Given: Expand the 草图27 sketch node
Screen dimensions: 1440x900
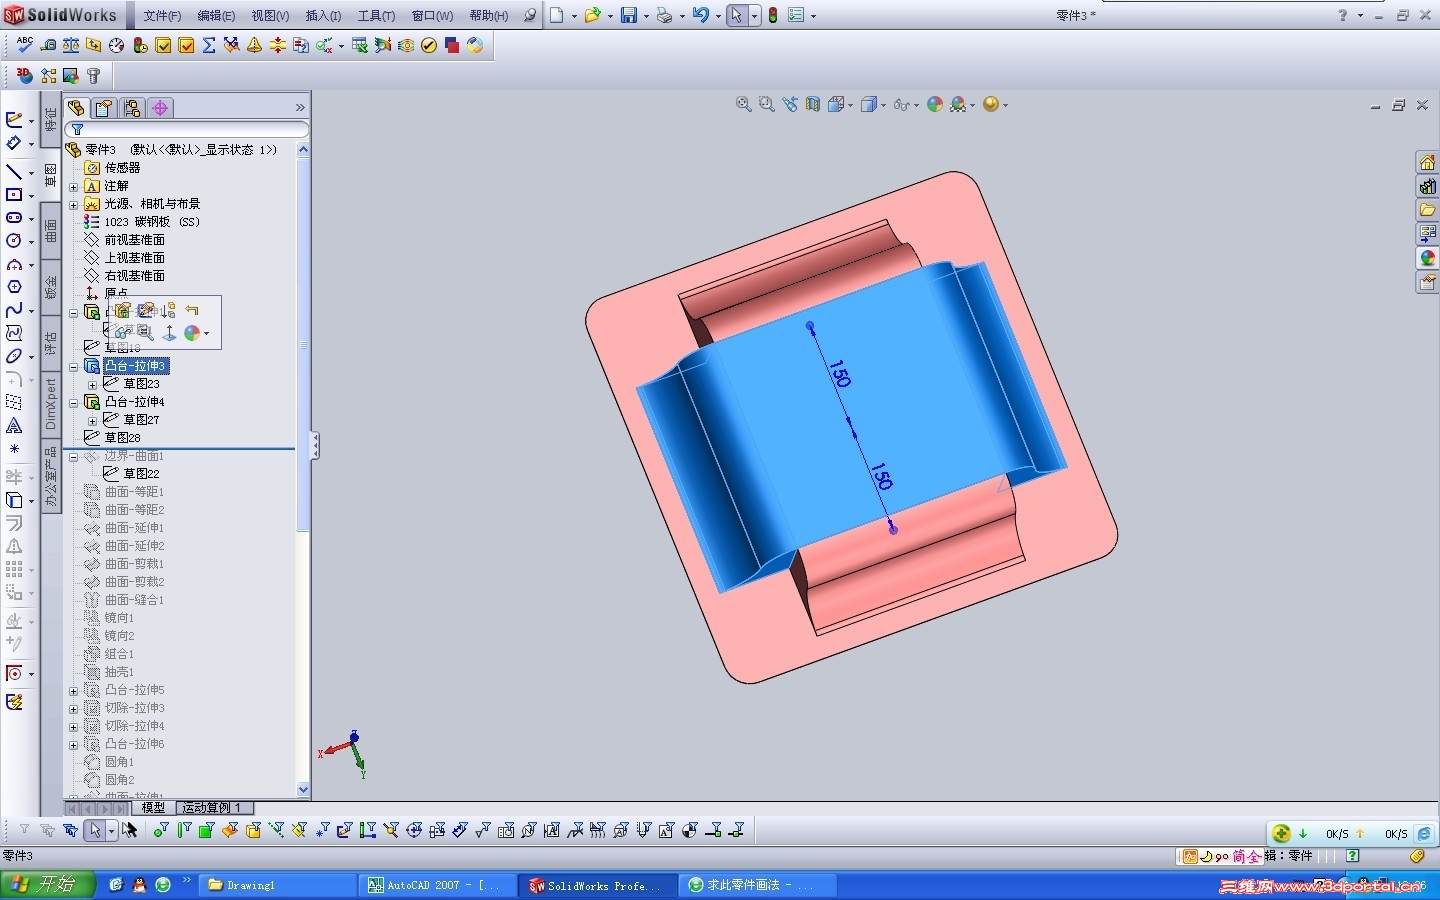Looking at the screenshot, I should (x=92, y=420).
